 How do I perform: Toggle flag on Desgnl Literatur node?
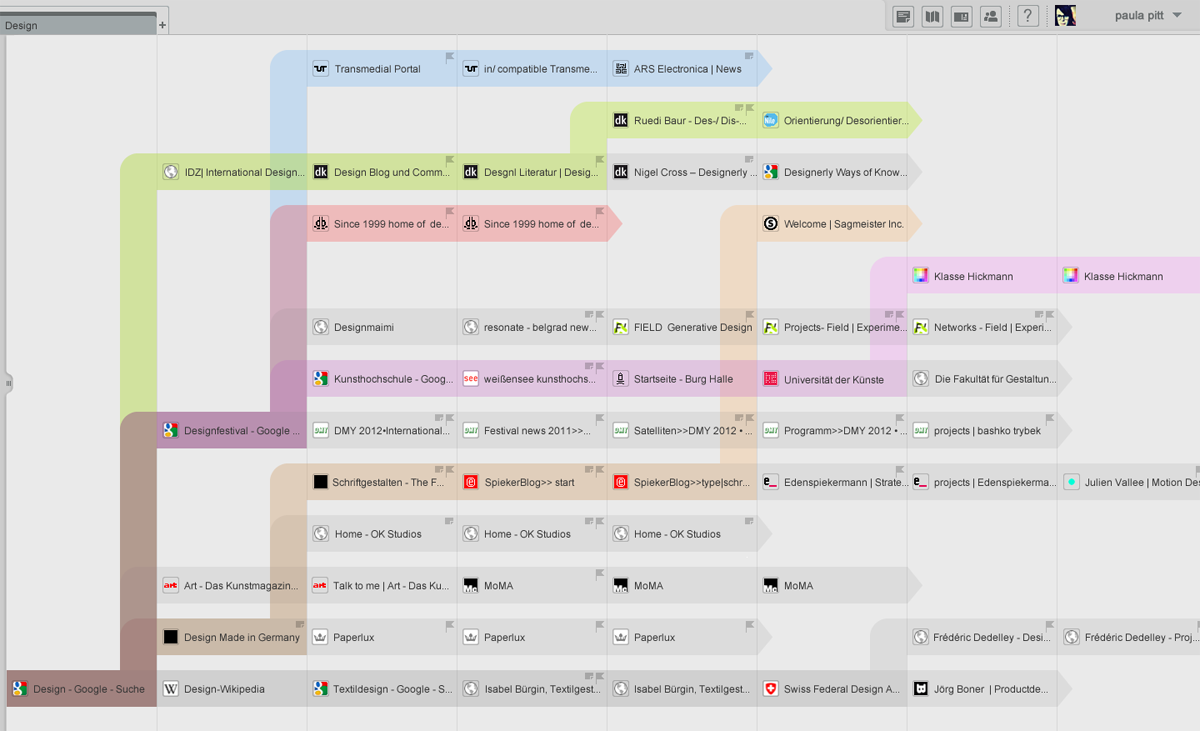(600, 160)
